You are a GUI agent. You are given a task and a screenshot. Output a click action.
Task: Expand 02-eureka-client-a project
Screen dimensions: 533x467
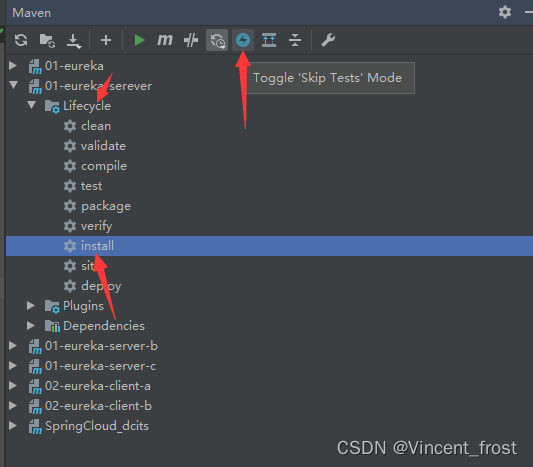(13, 385)
